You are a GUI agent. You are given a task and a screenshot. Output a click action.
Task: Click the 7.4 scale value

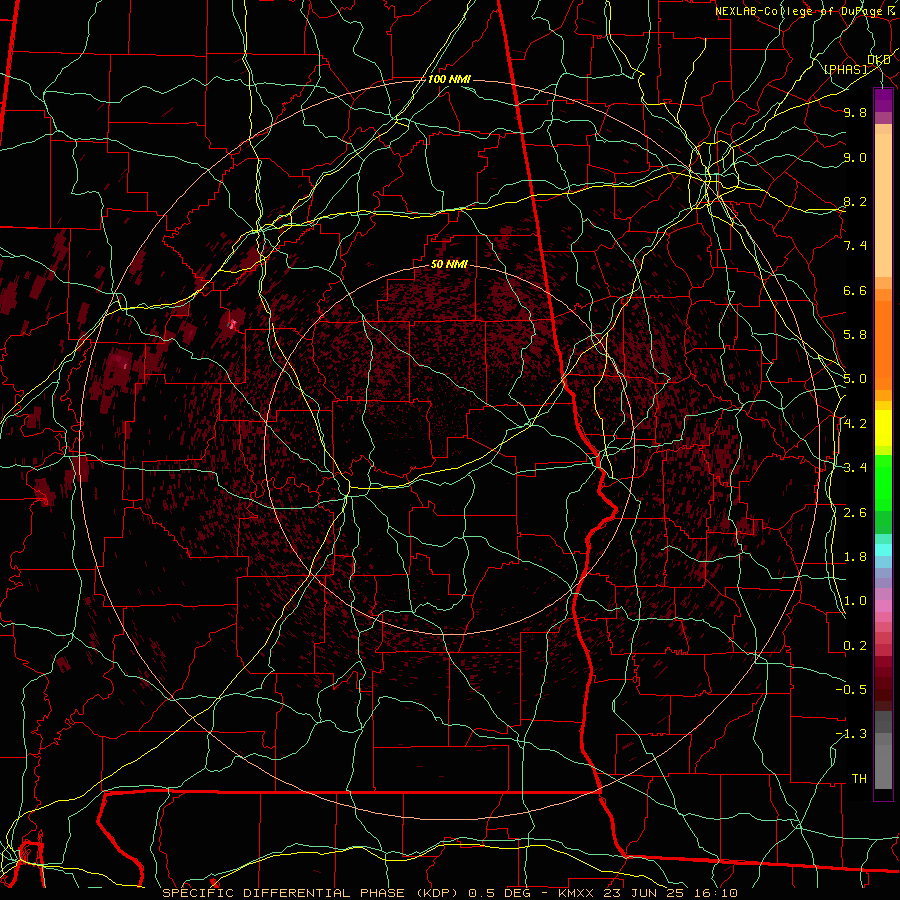pos(855,246)
